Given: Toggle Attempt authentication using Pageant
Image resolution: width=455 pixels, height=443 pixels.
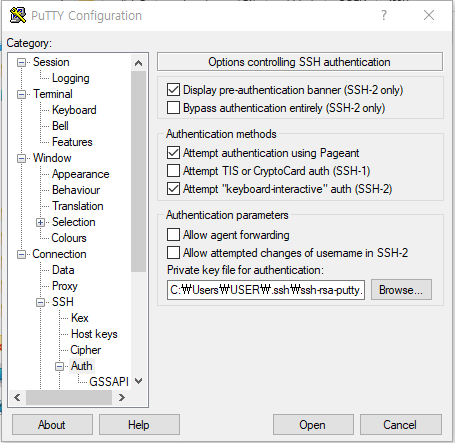Looking at the screenshot, I should tap(173, 153).
